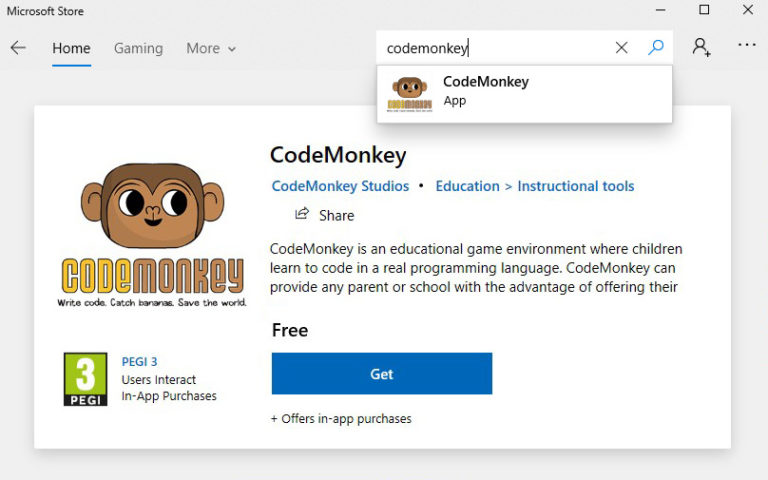This screenshot has width=768, height=480.
Task: Click the back arrow icon
Action: 18,48
